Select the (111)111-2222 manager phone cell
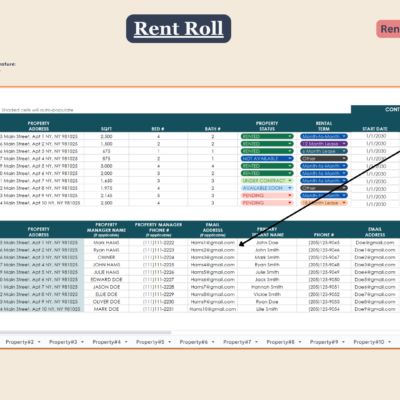This screenshot has width=400, height=400. click(158, 243)
